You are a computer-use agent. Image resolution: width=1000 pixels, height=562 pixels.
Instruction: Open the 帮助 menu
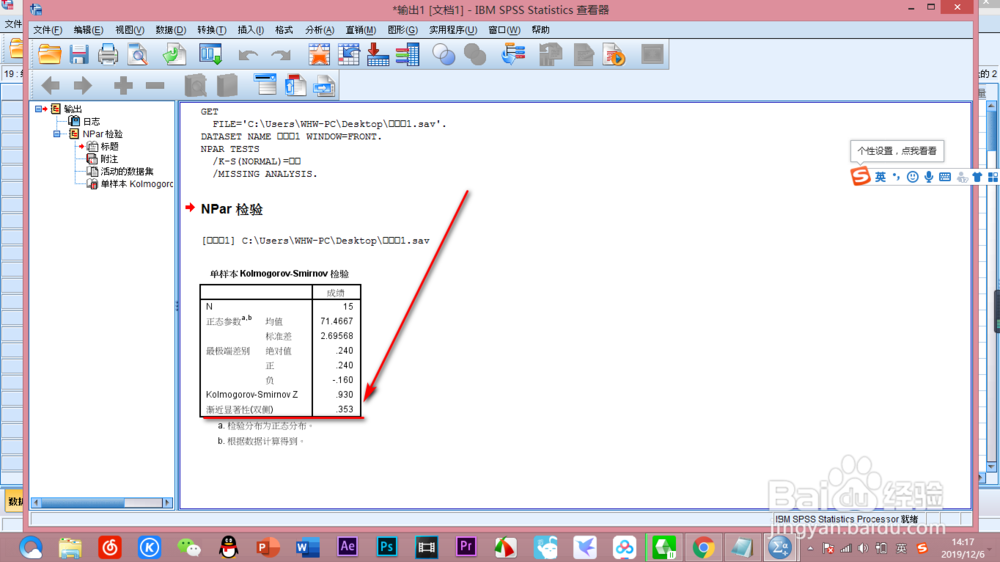click(540, 30)
